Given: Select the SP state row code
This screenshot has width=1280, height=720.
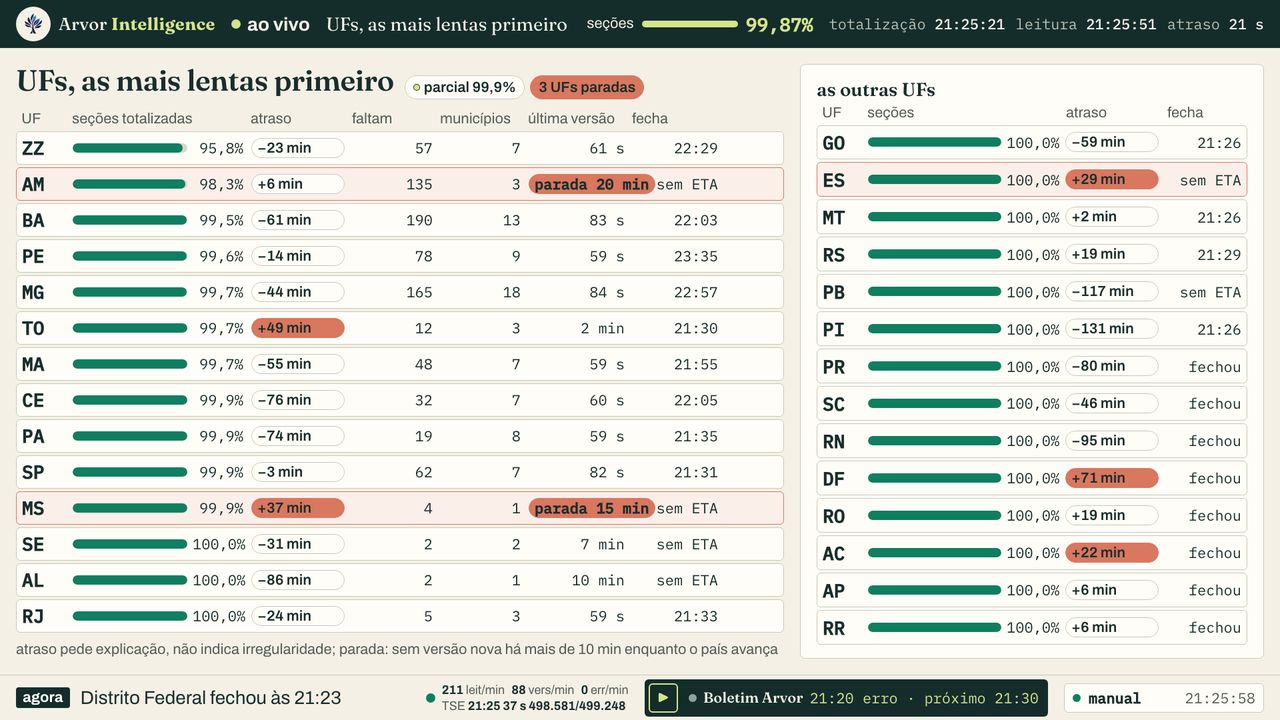Looking at the screenshot, I should (x=33, y=472).
